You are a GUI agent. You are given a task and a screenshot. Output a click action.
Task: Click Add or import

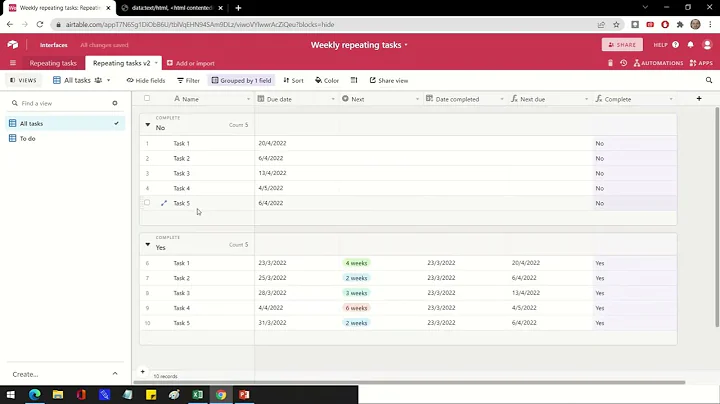(x=191, y=63)
